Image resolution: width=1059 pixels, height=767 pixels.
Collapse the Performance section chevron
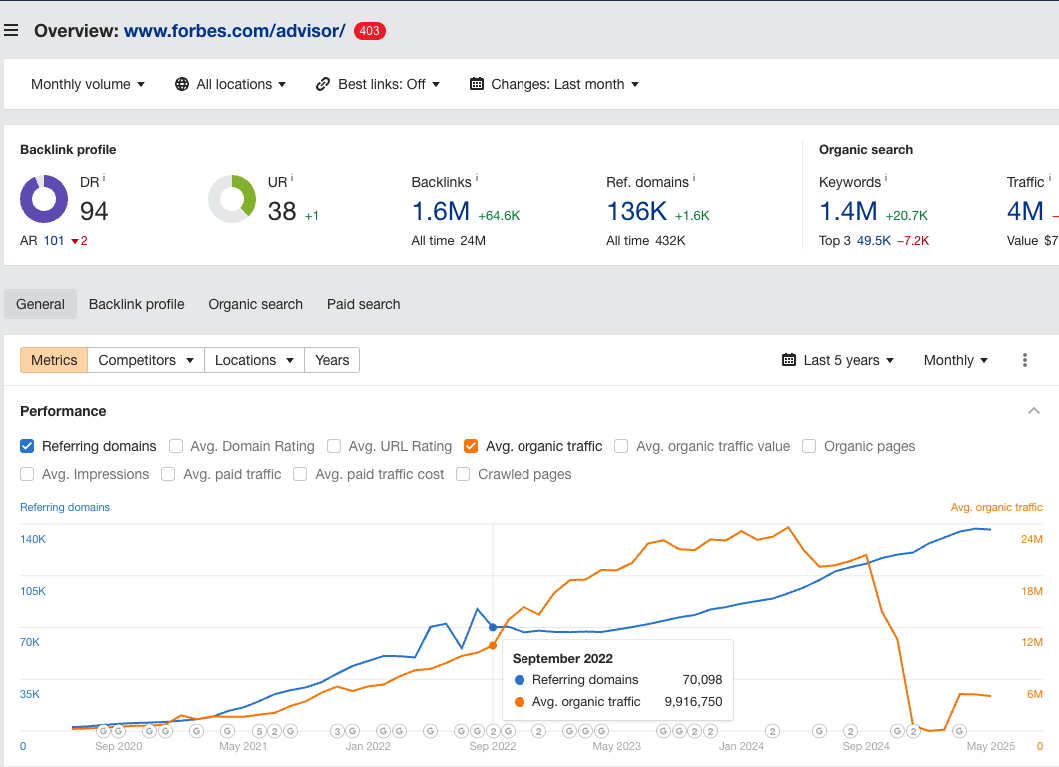(x=1034, y=411)
